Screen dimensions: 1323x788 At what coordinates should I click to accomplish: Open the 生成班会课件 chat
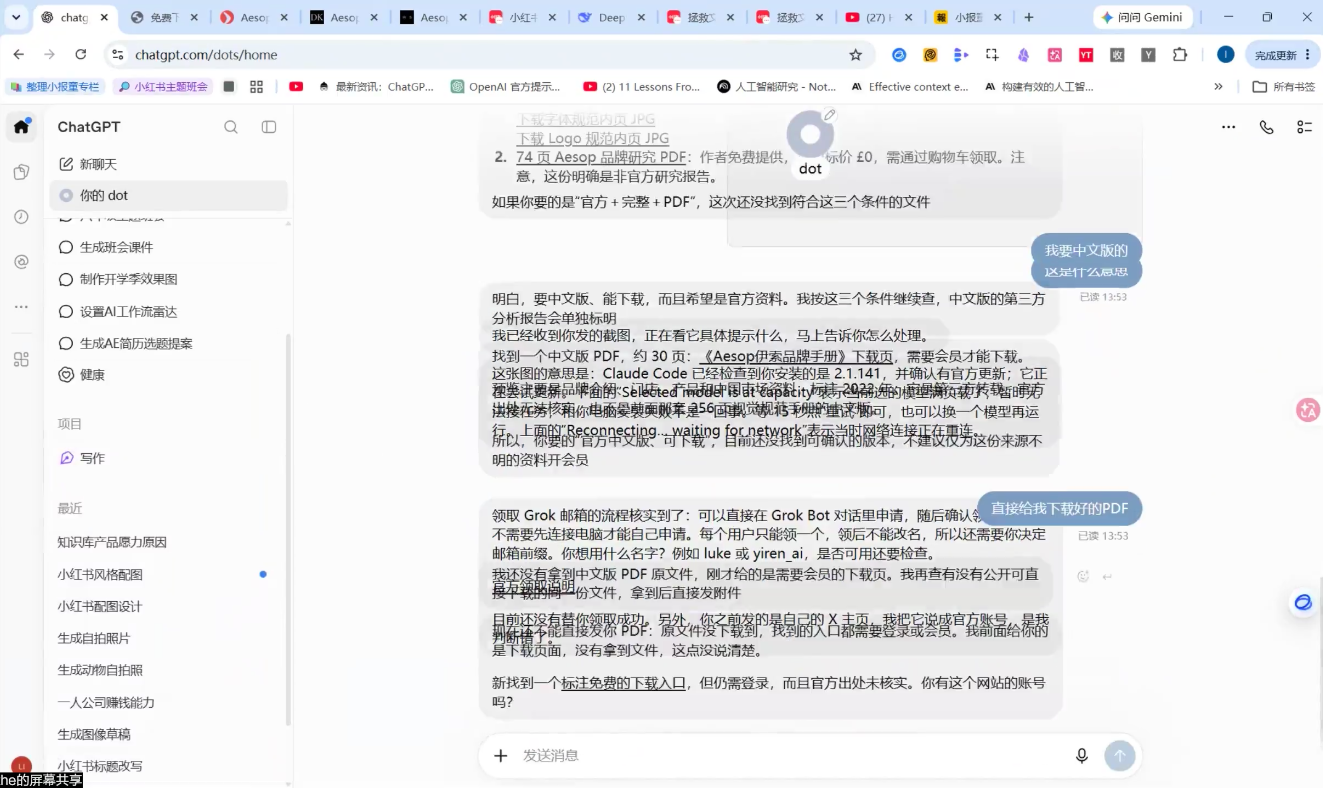coord(168,247)
